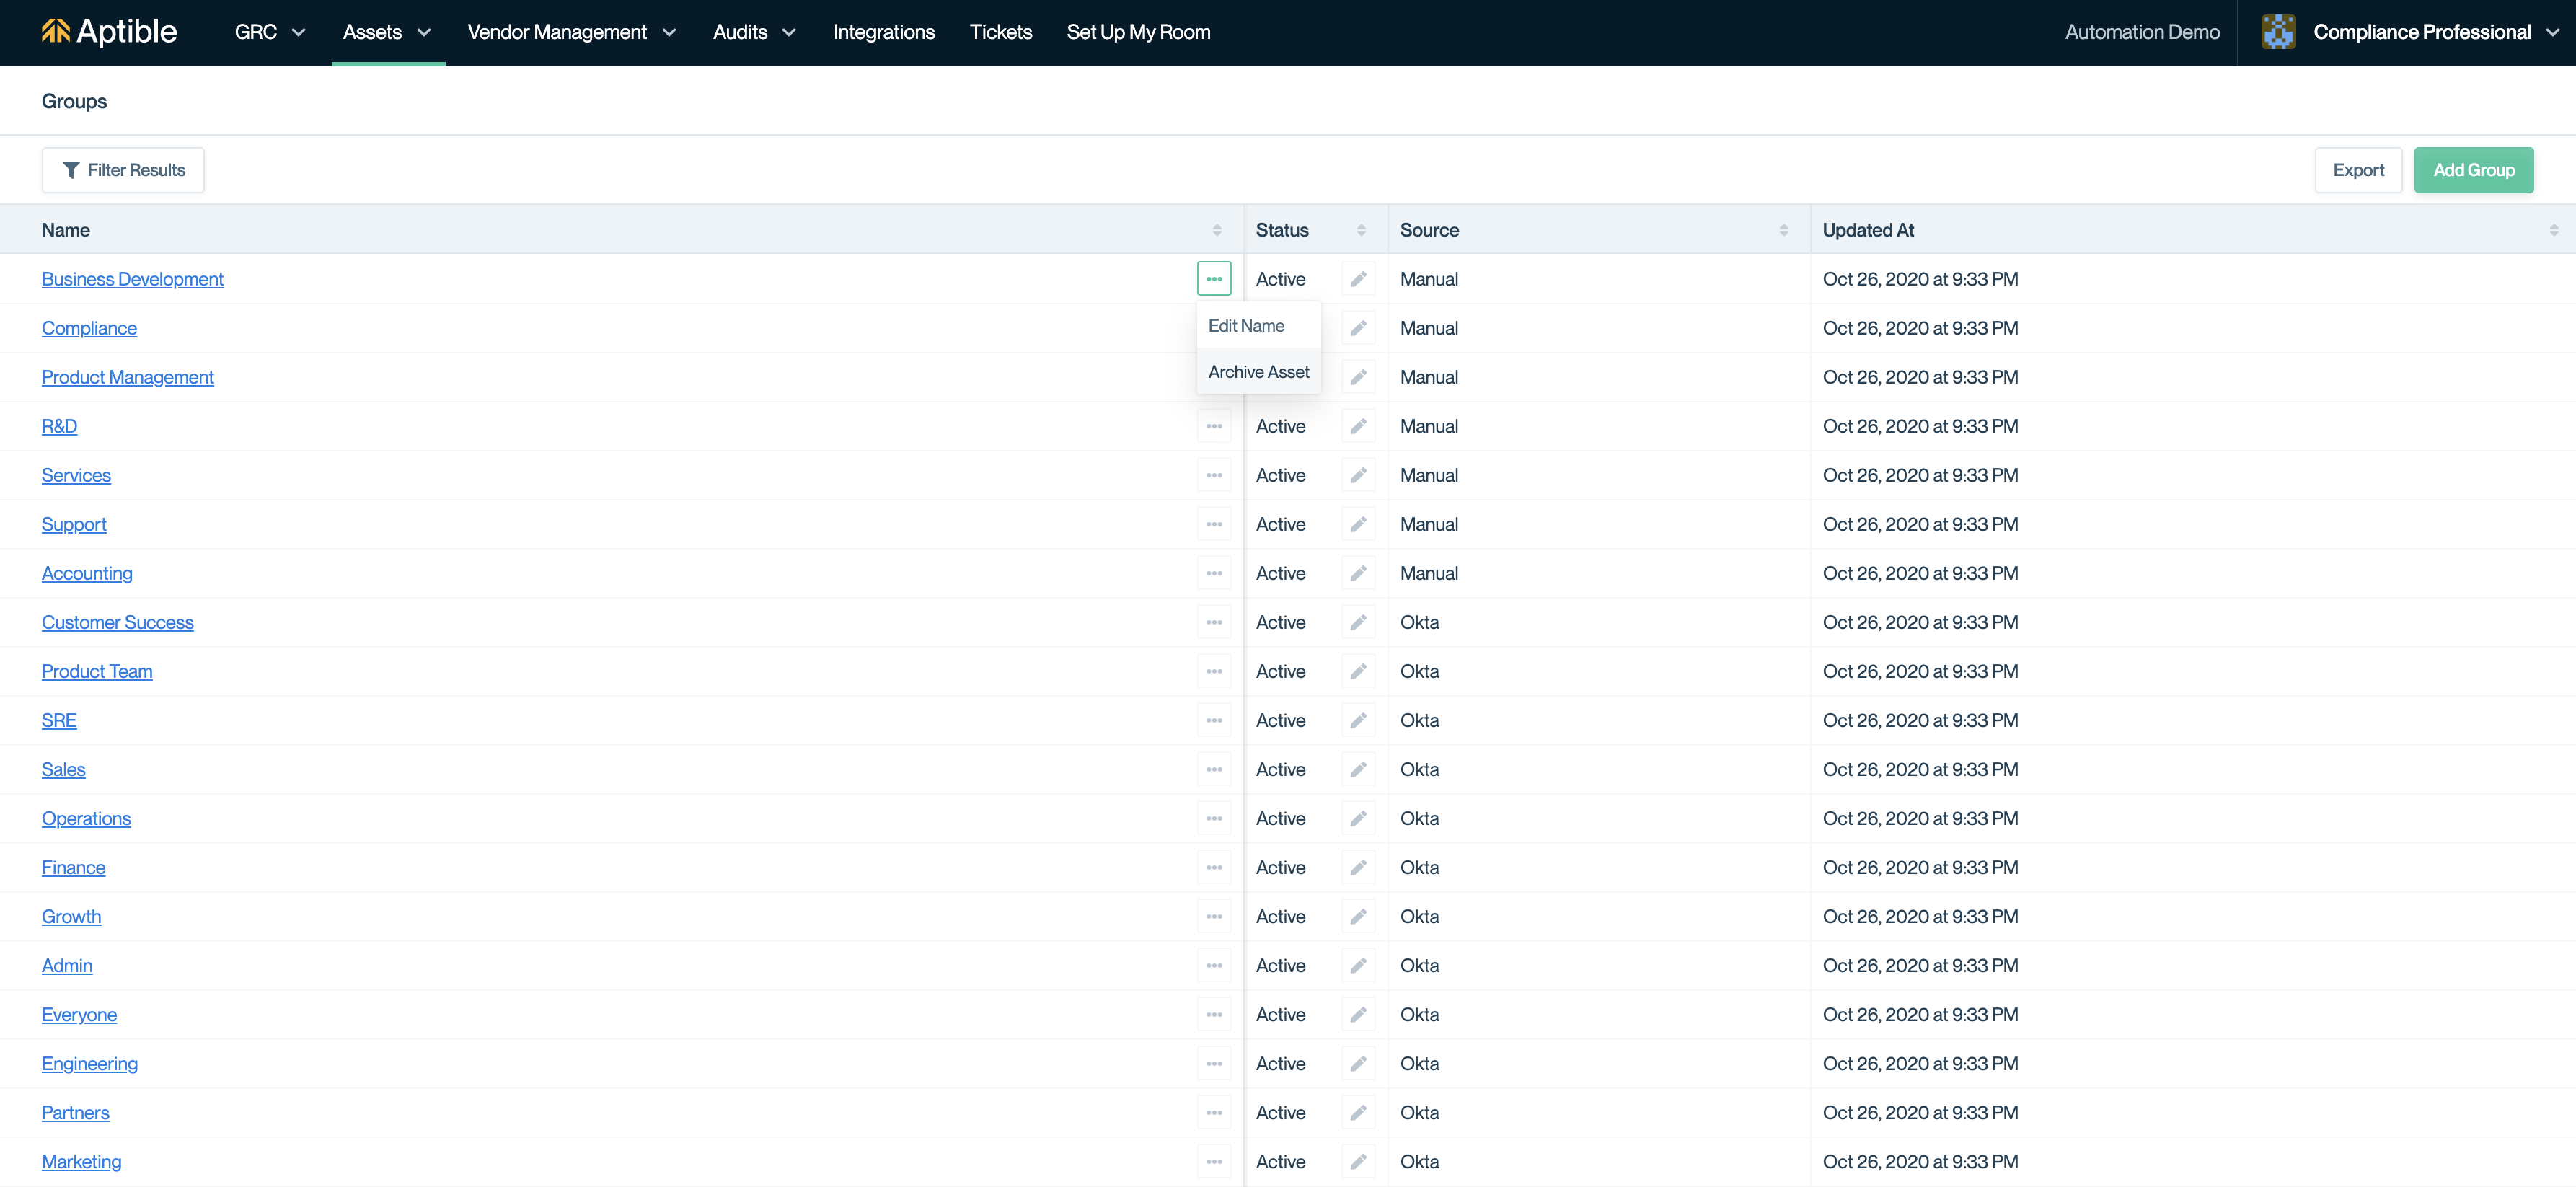Sort by Source column arrows
The height and width of the screenshot is (1187, 2576).
[1783, 230]
